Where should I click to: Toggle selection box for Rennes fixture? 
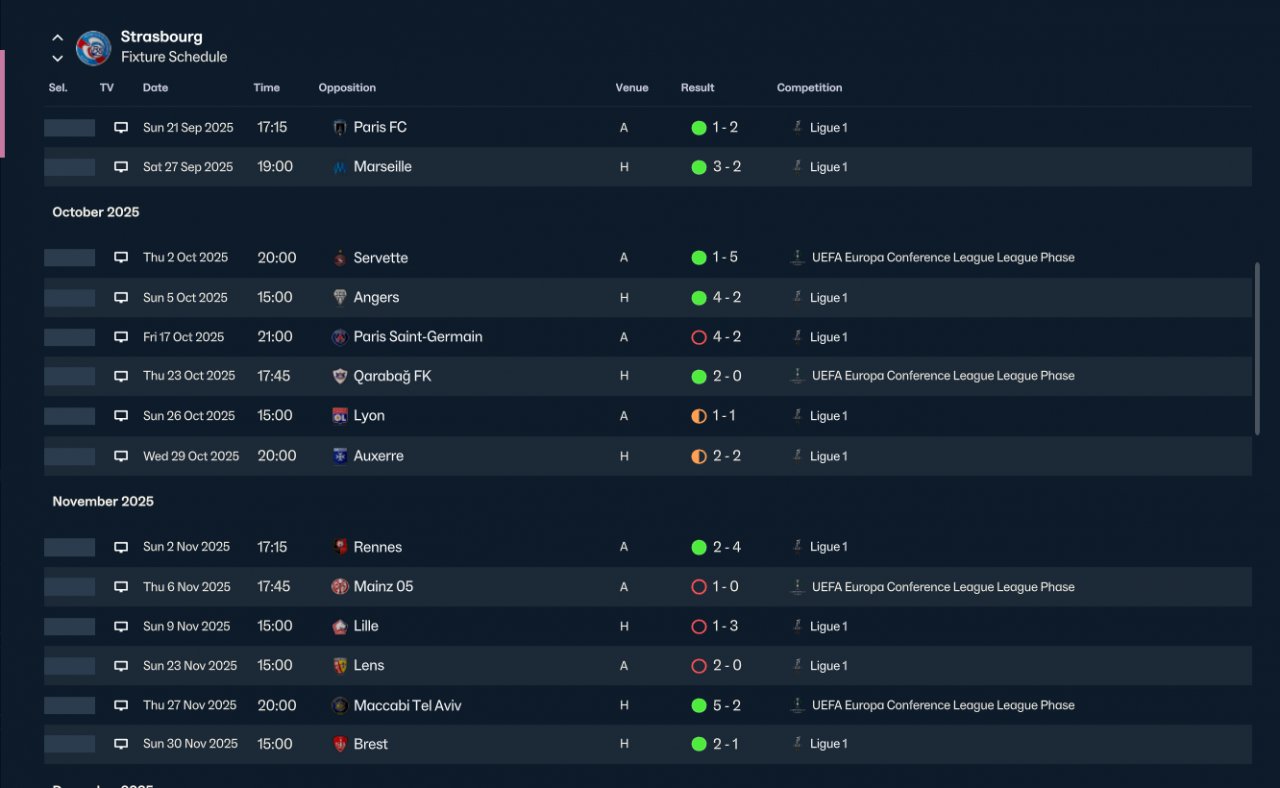point(70,547)
